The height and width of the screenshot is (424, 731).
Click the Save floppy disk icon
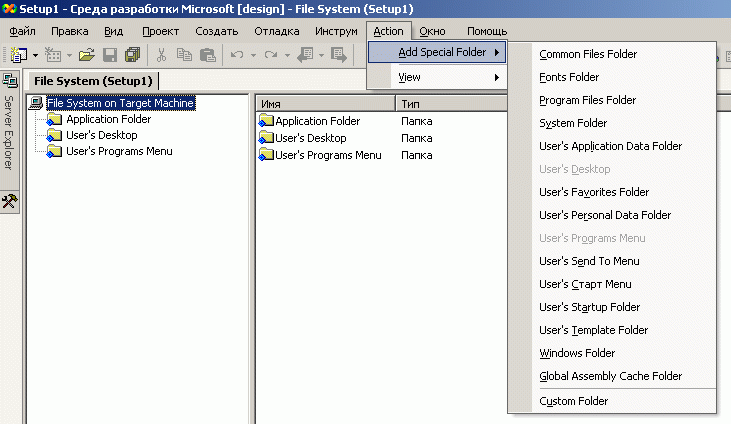(x=110, y=55)
